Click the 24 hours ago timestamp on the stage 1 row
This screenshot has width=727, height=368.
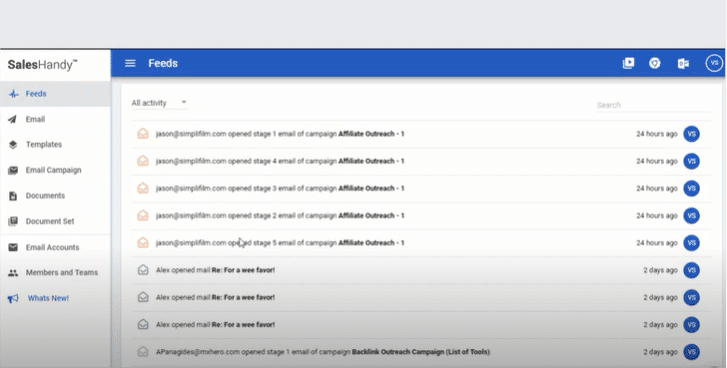pyautogui.click(x=657, y=134)
